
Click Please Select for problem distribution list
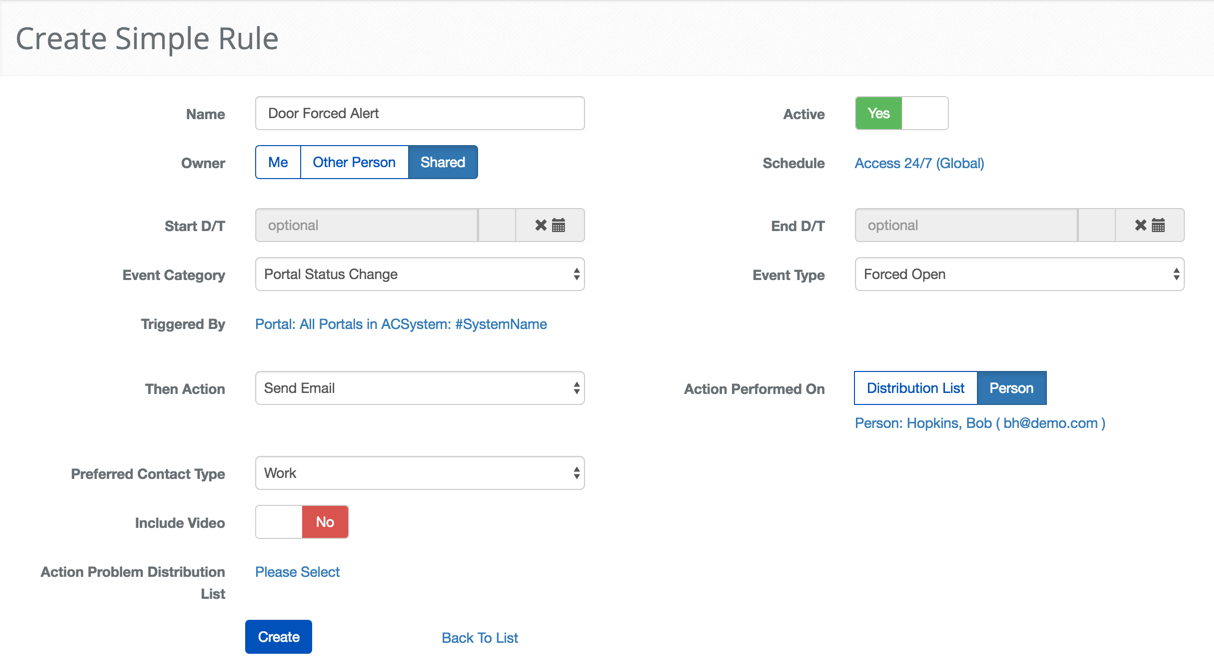(x=297, y=572)
